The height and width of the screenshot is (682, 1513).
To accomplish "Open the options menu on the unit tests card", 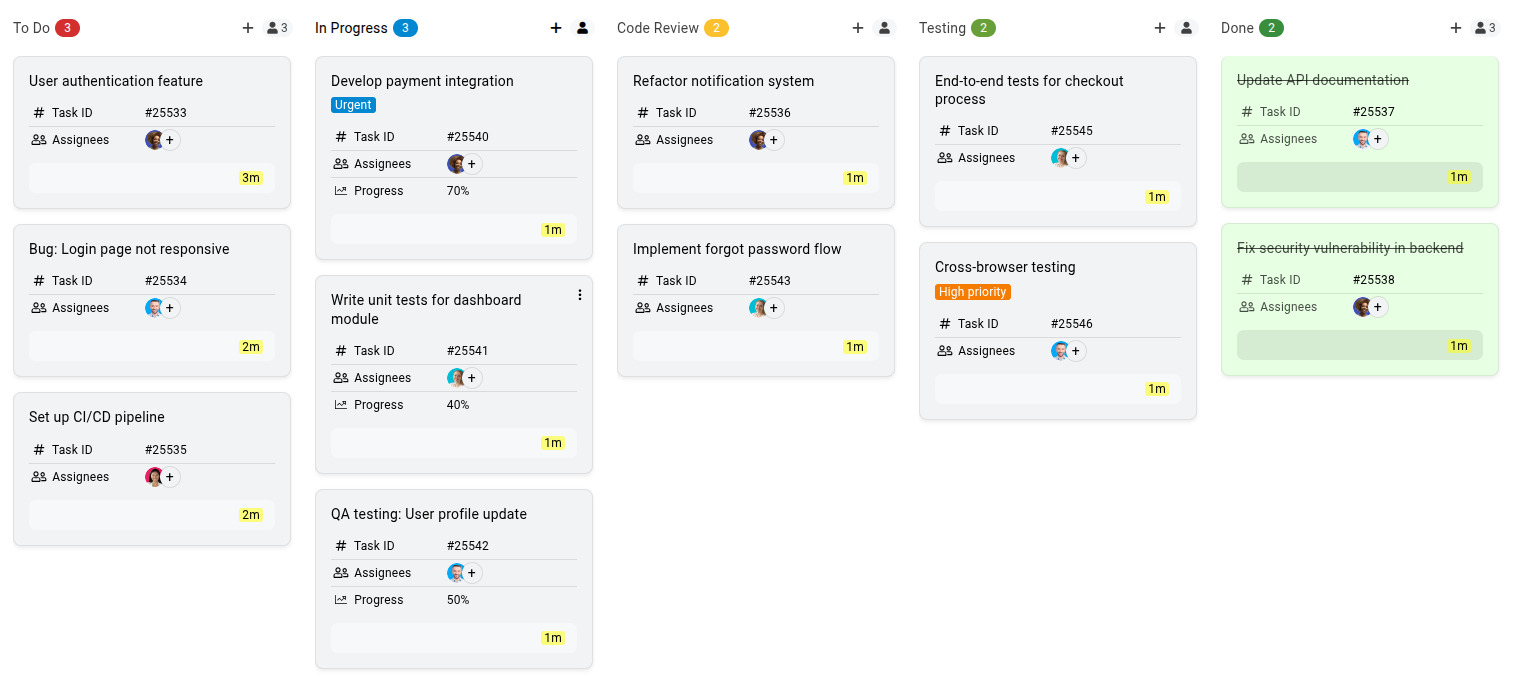I will (x=579, y=294).
